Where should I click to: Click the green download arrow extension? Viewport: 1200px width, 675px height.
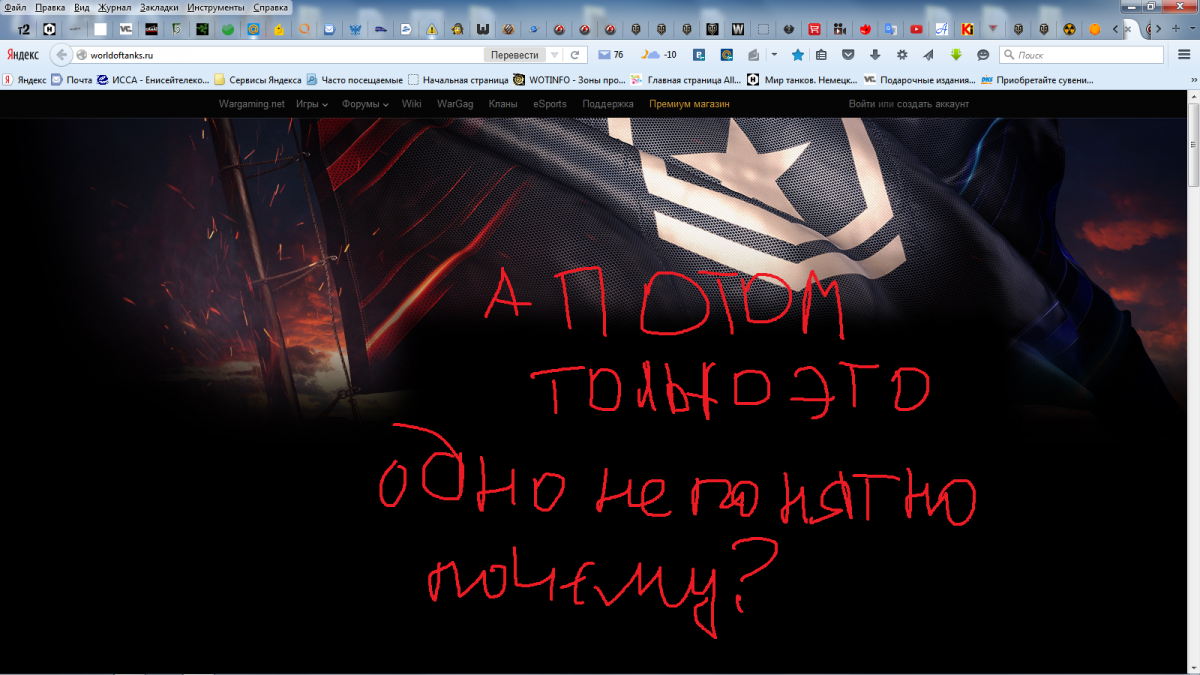[x=956, y=55]
